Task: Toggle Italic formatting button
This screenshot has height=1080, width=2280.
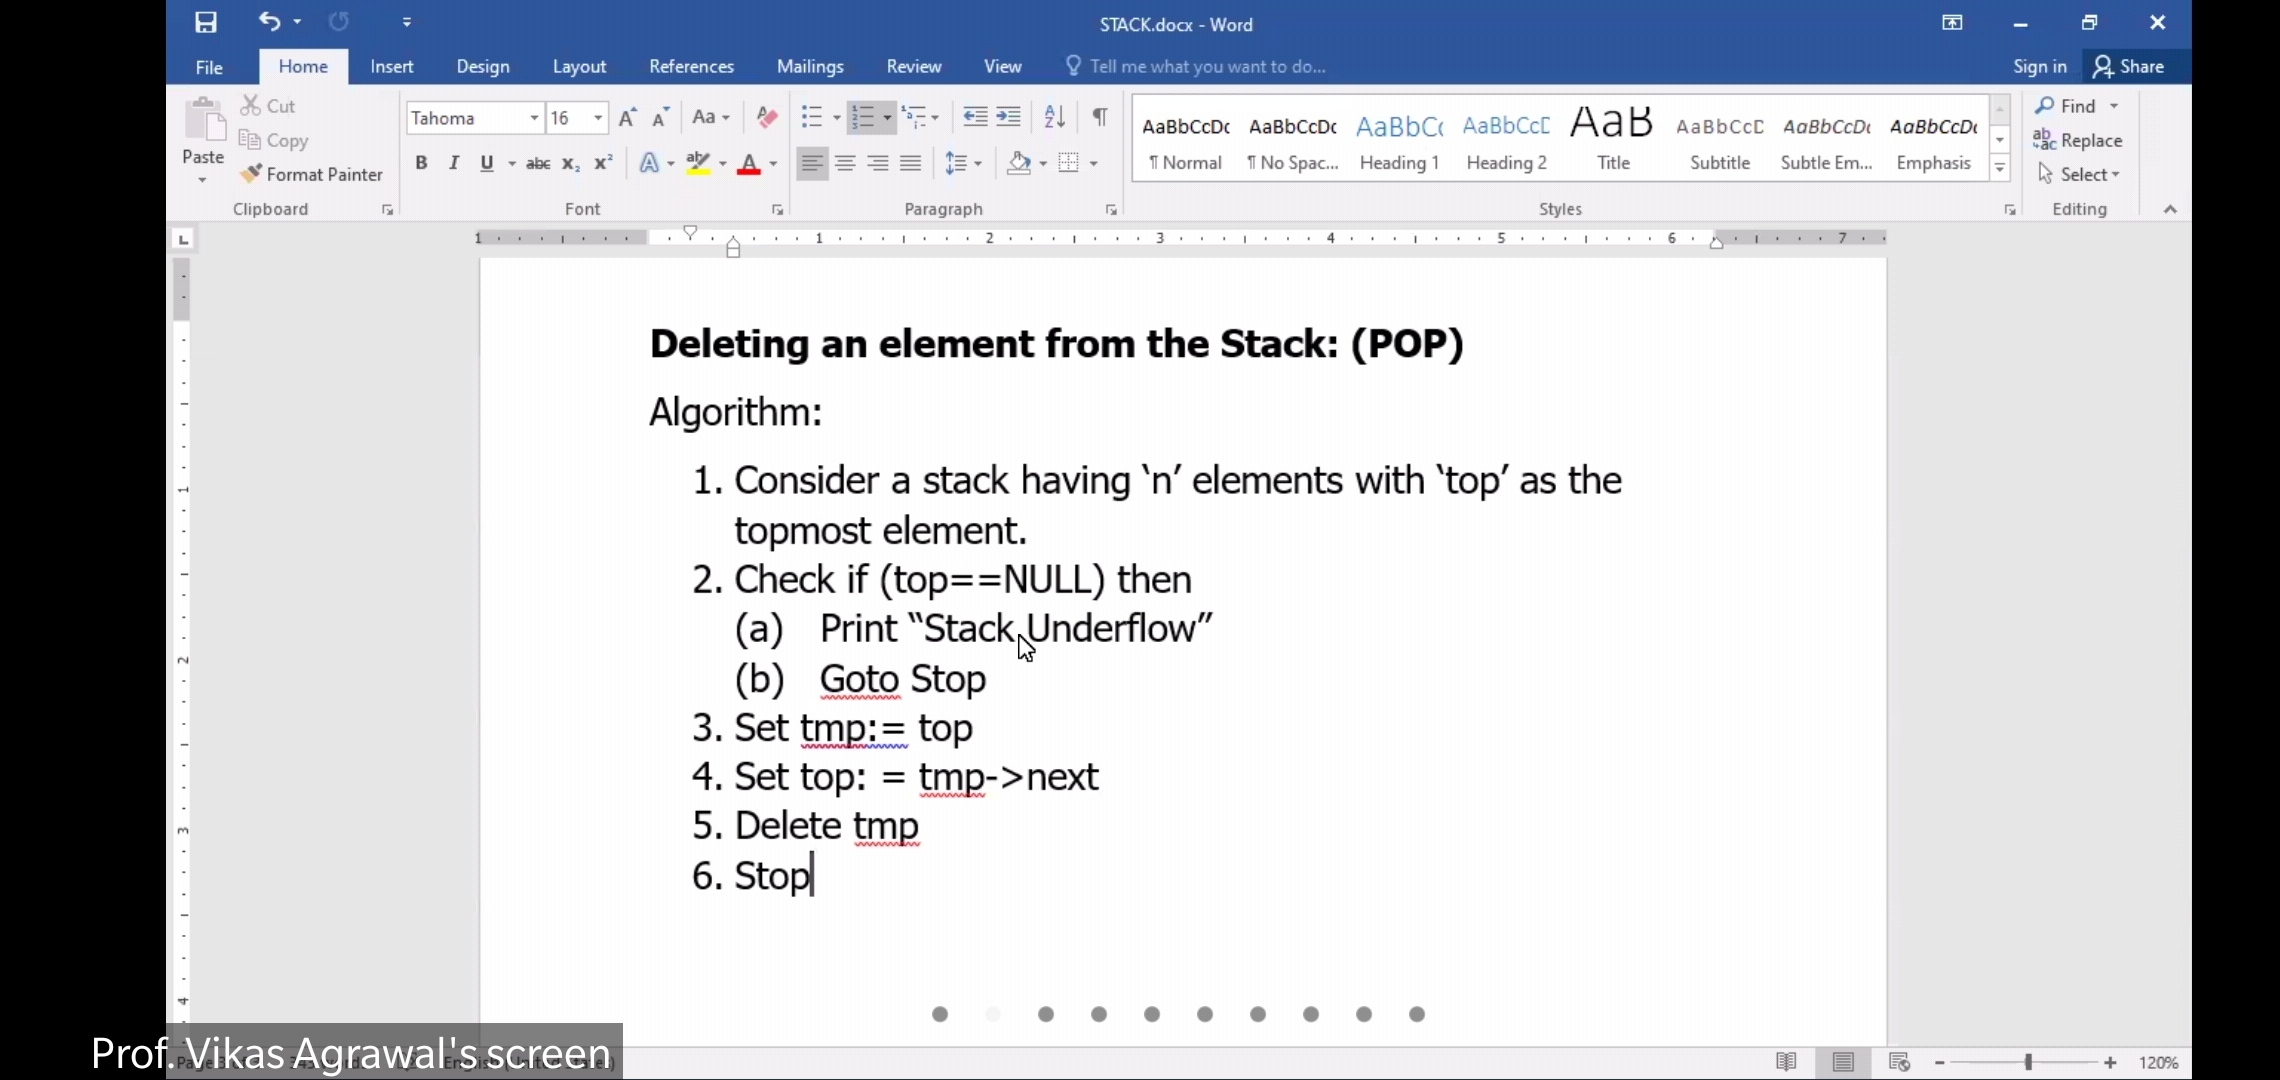Action: (x=454, y=163)
